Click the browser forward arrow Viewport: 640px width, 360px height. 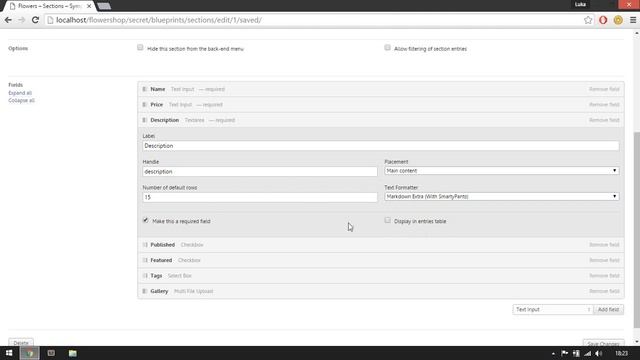pos(21,20)
